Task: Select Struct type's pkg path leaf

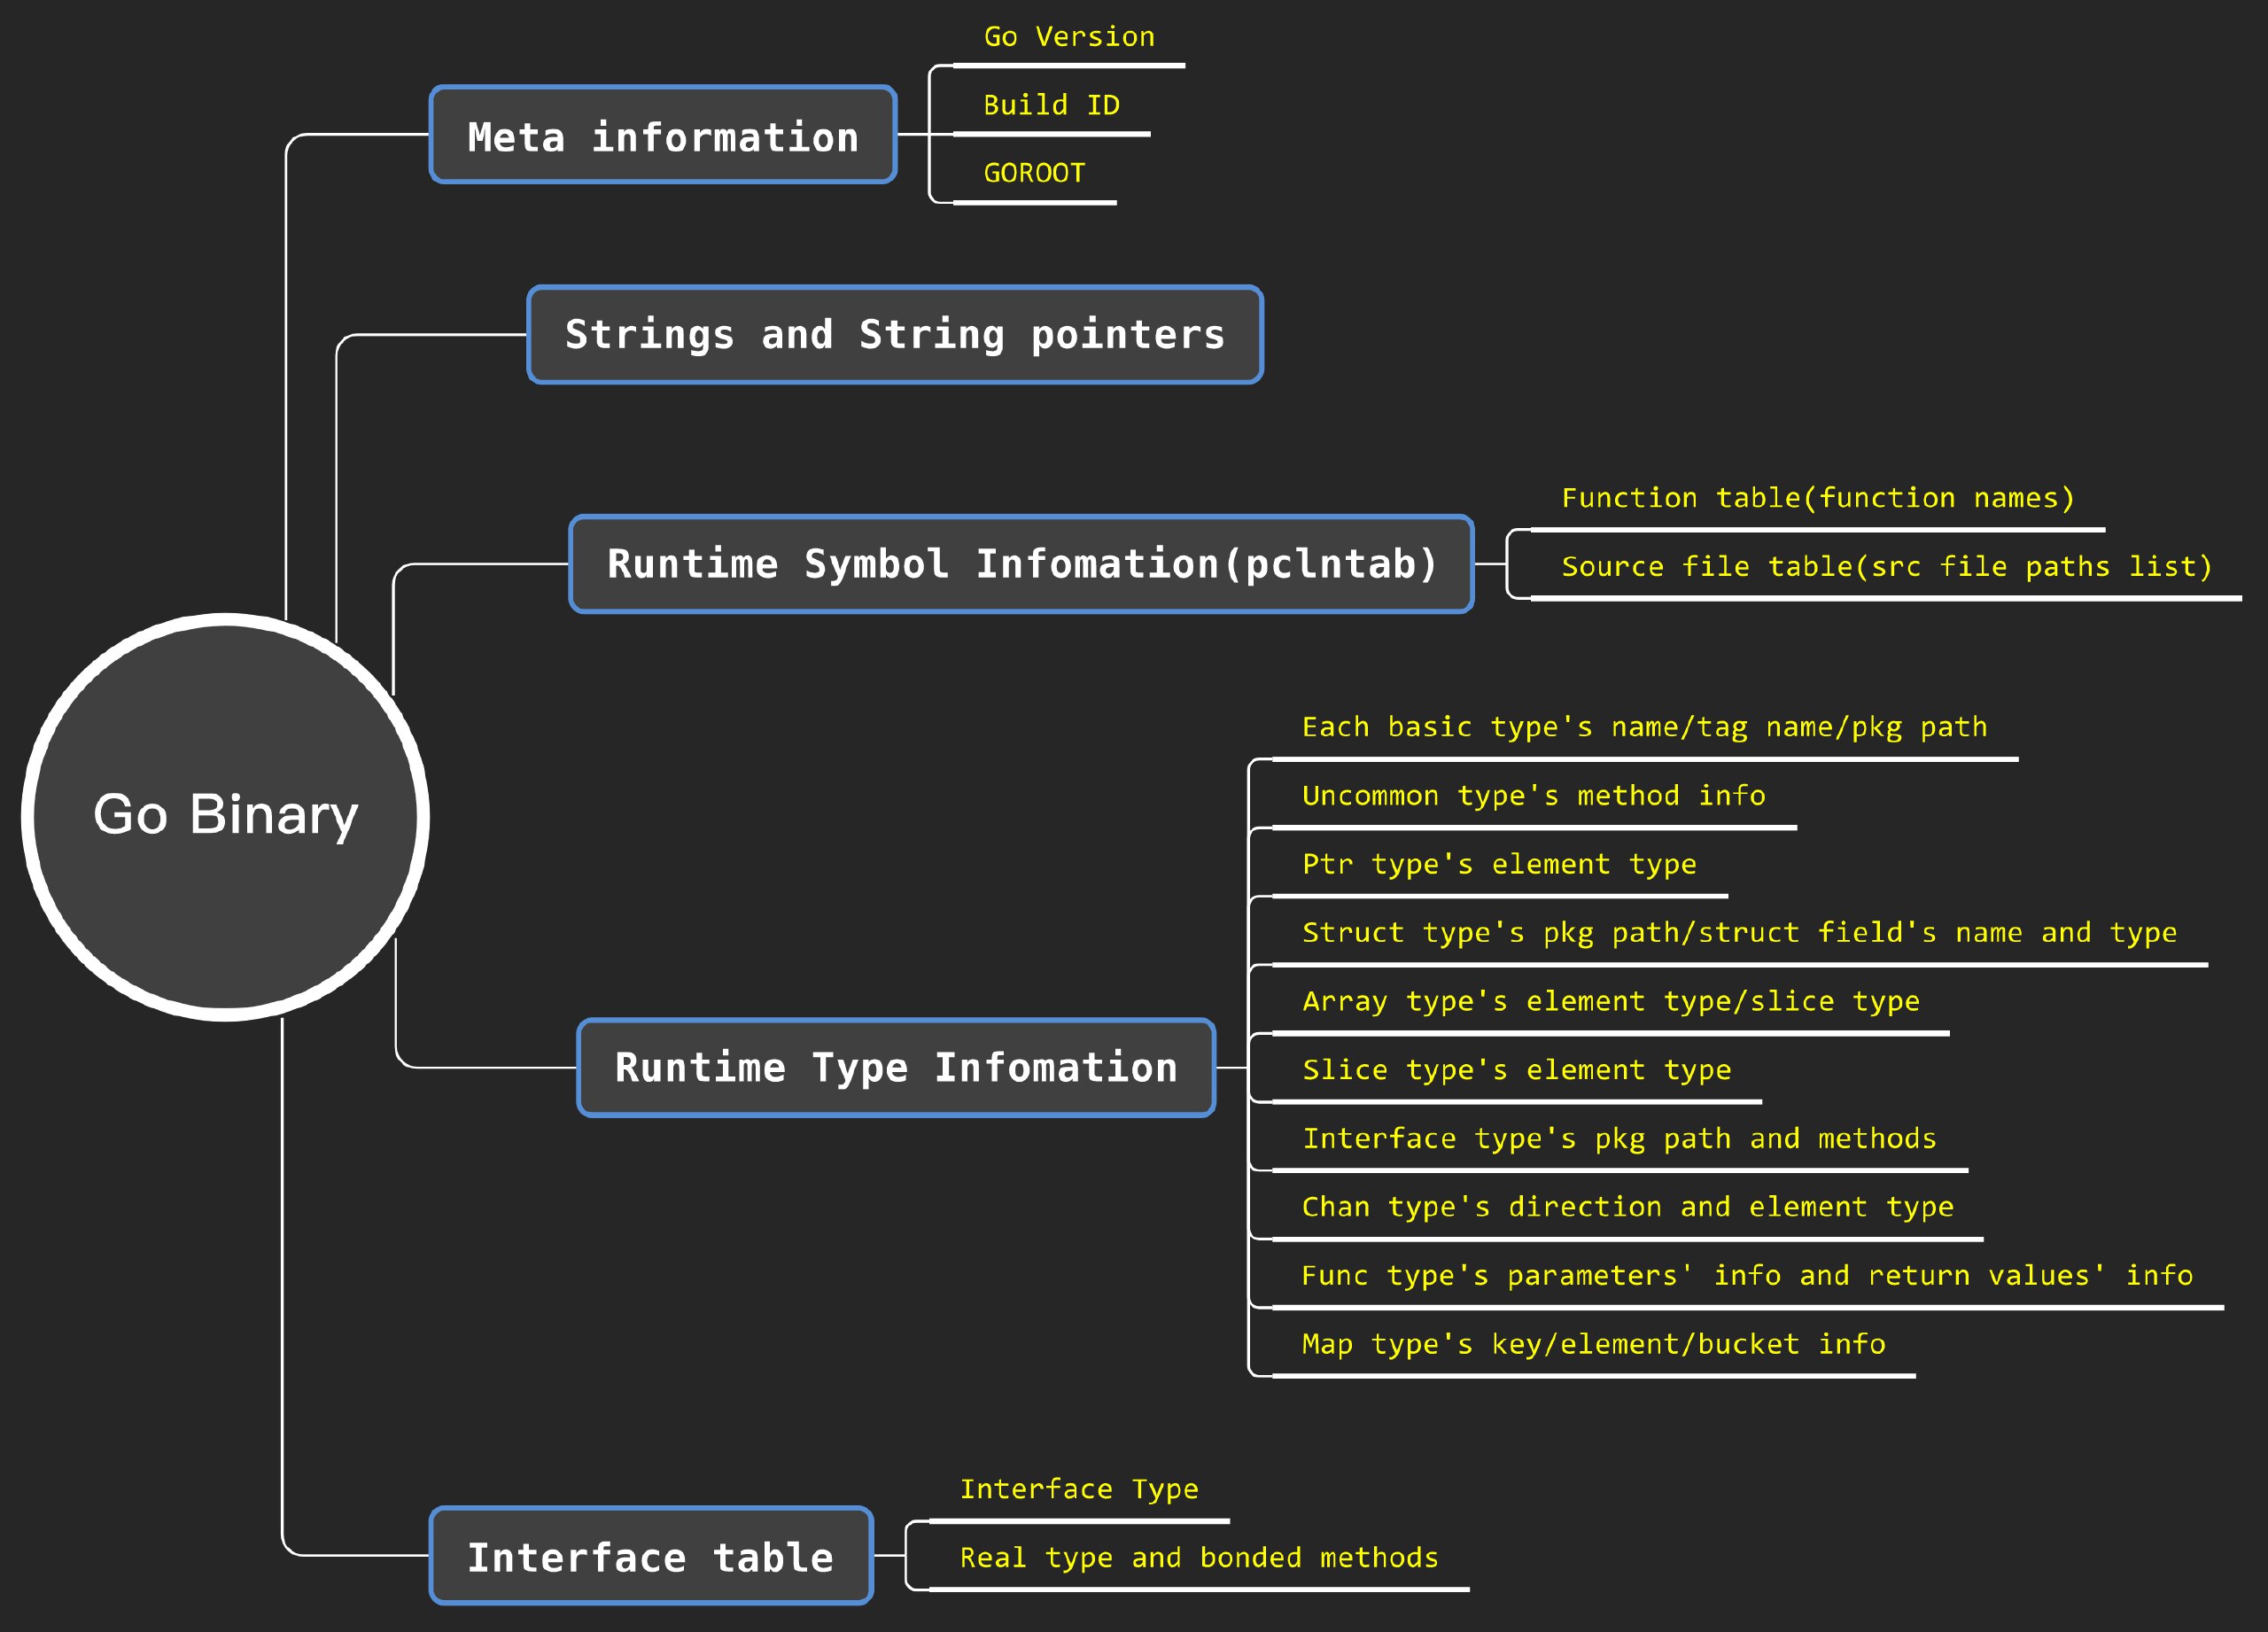Action: 1739,933
